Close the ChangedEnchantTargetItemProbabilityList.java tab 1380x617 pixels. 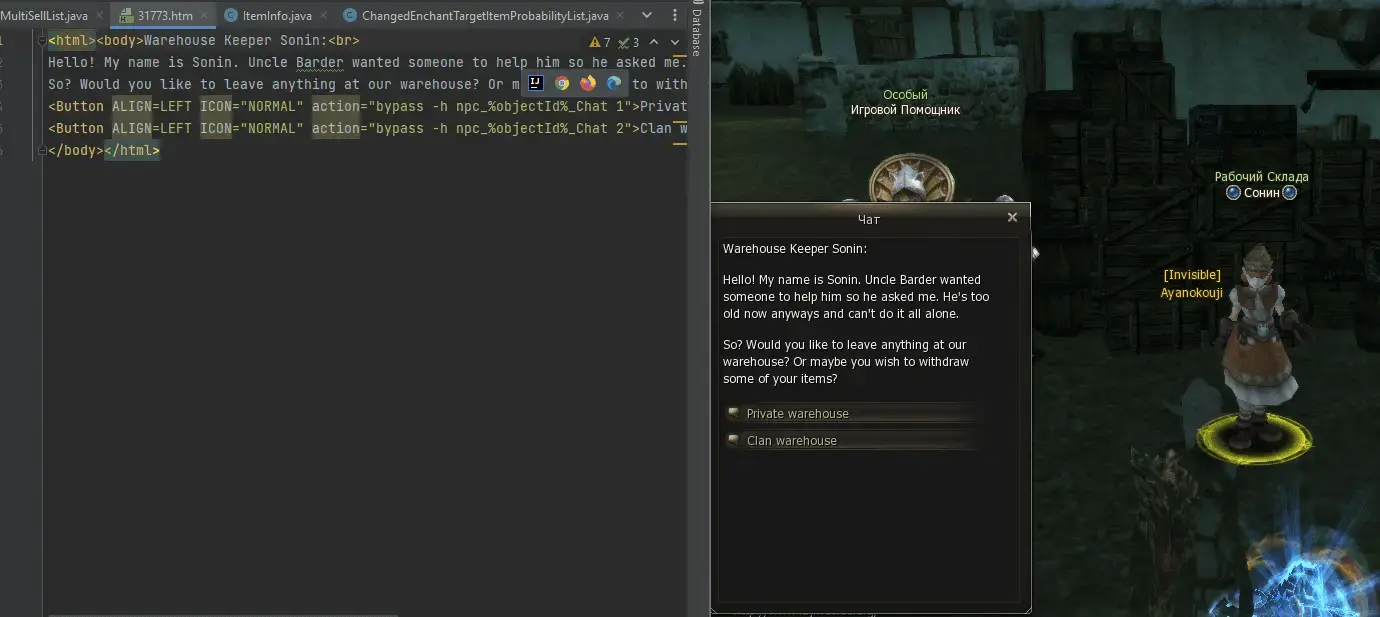point(620,16)
